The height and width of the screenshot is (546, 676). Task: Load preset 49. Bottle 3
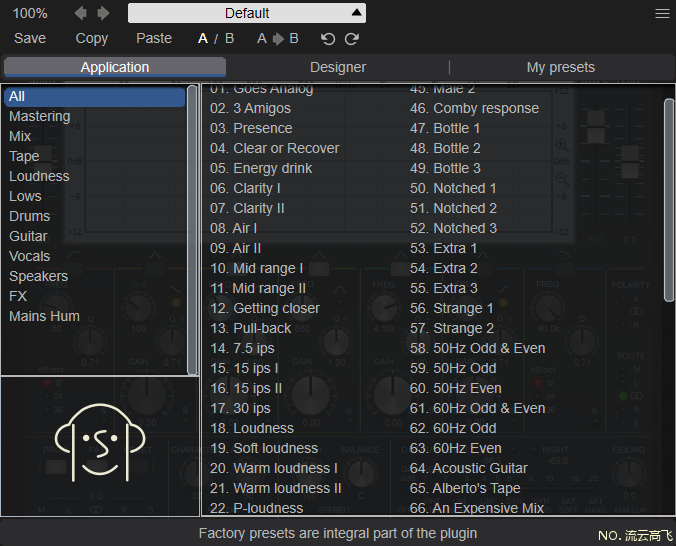point(445,168)
